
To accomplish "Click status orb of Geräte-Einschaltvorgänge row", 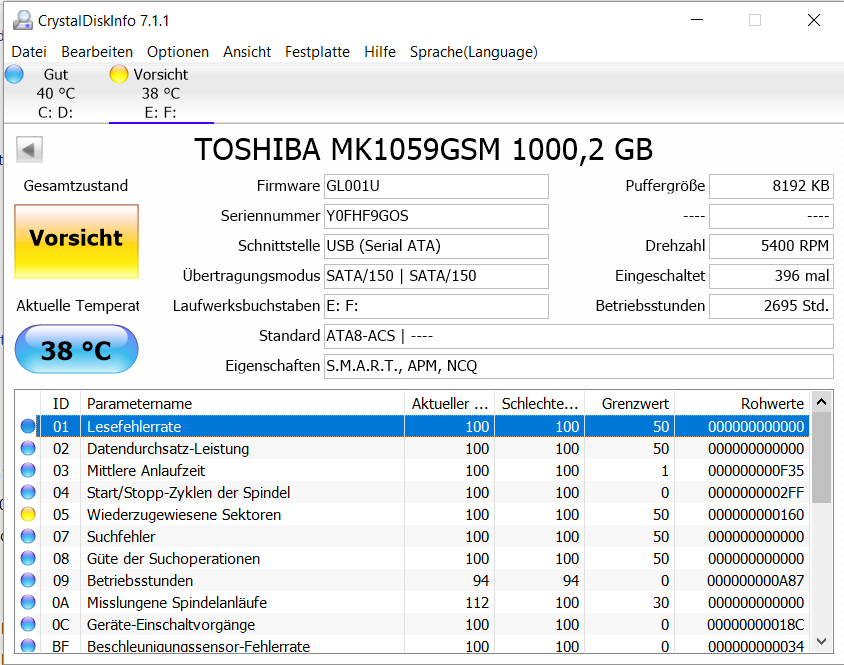I will tap(28, 625).
